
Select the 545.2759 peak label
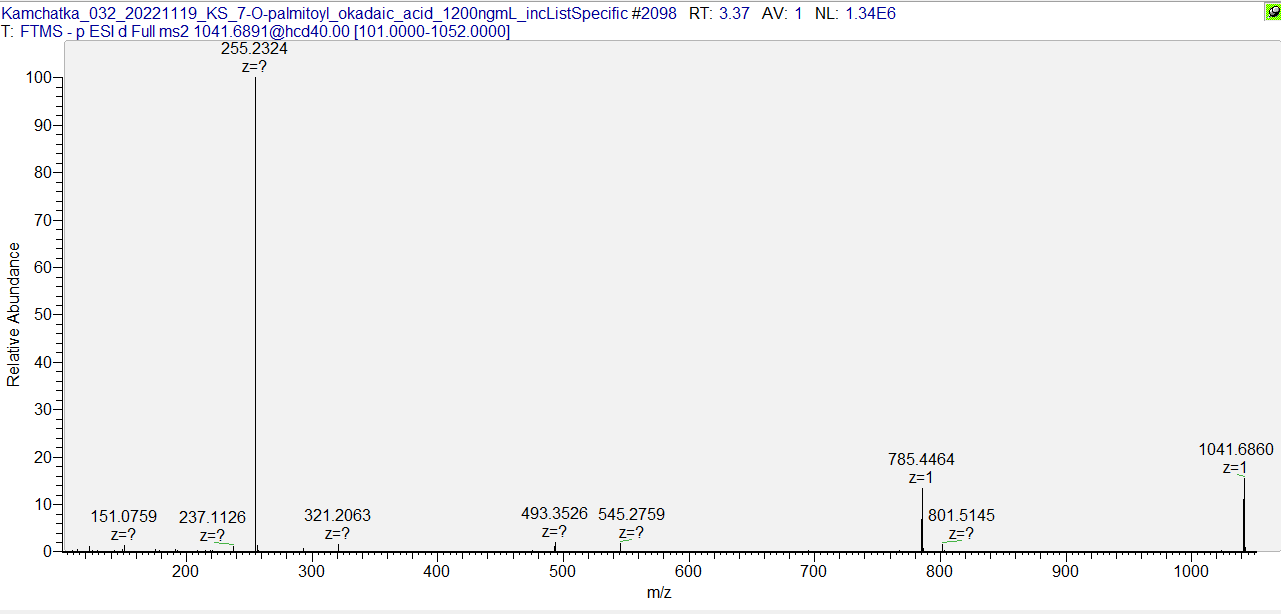click(x=631, y=515)
